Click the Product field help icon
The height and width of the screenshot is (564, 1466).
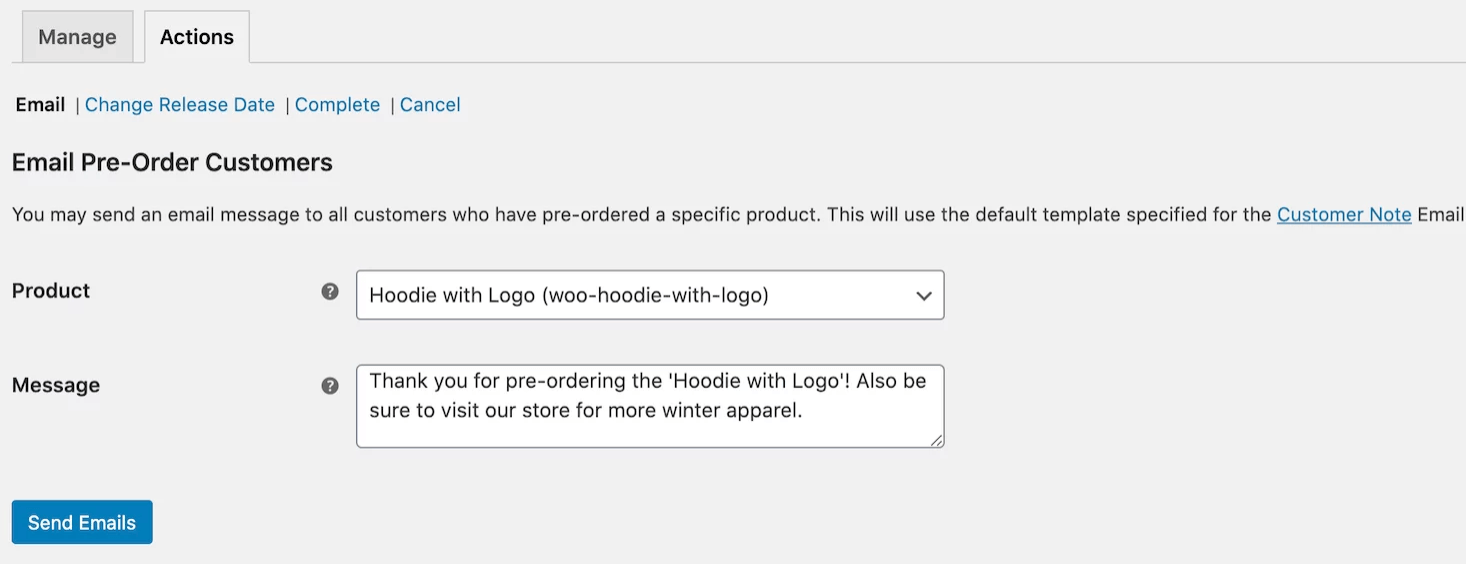pos(330,292)
